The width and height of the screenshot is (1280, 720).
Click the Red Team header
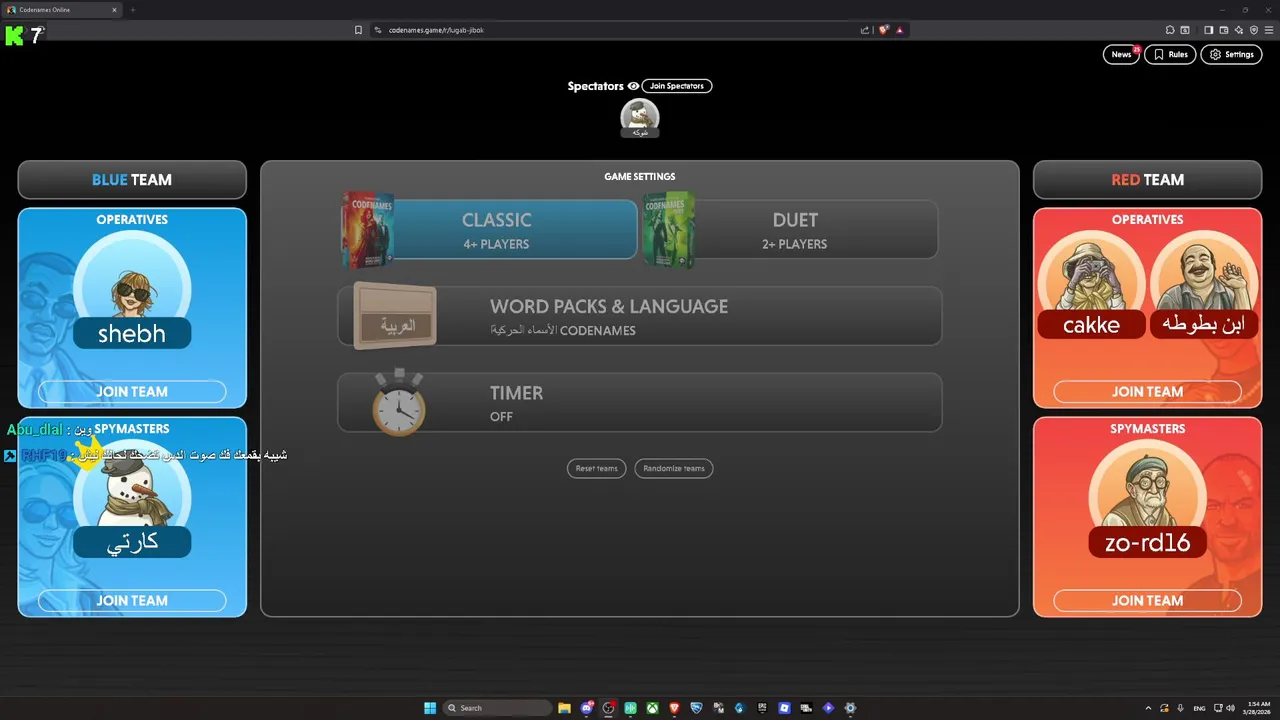click(1147, 180)
